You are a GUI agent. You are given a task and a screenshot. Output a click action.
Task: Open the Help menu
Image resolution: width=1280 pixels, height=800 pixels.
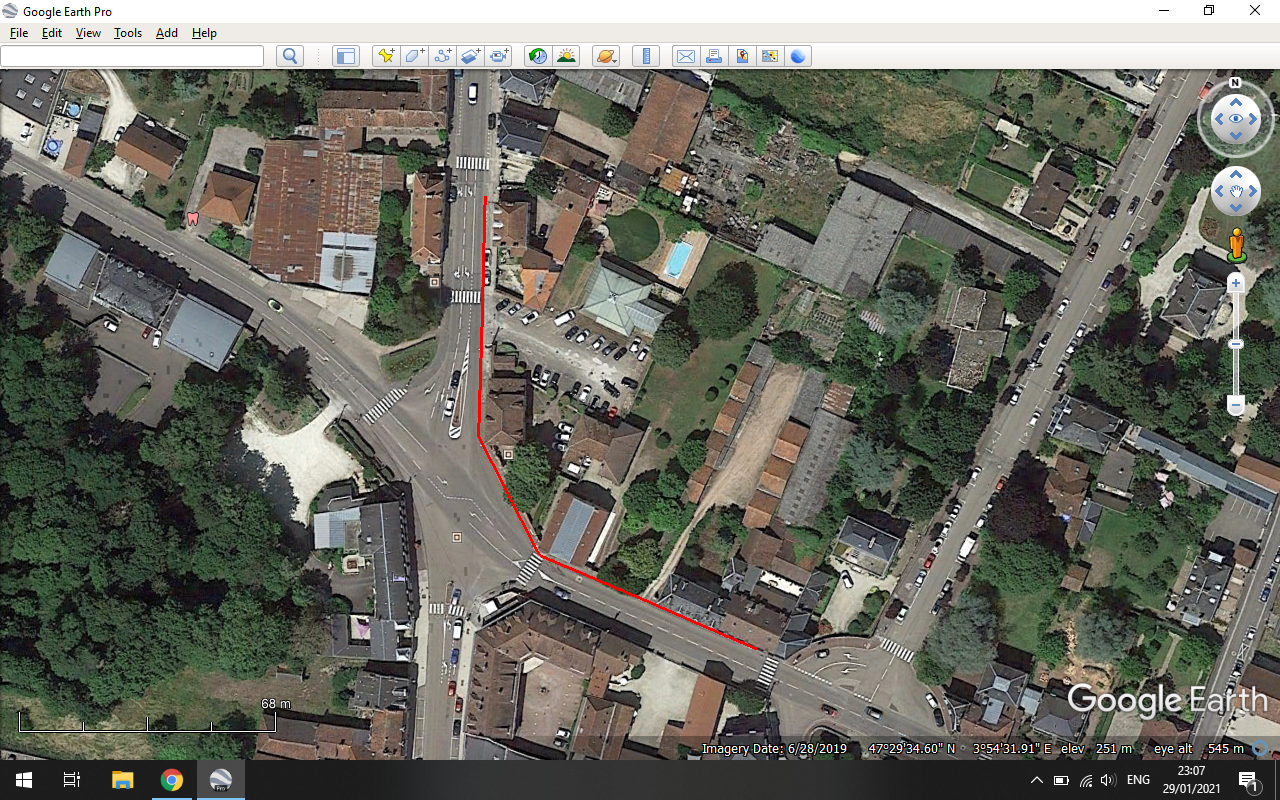pos(204,33)
